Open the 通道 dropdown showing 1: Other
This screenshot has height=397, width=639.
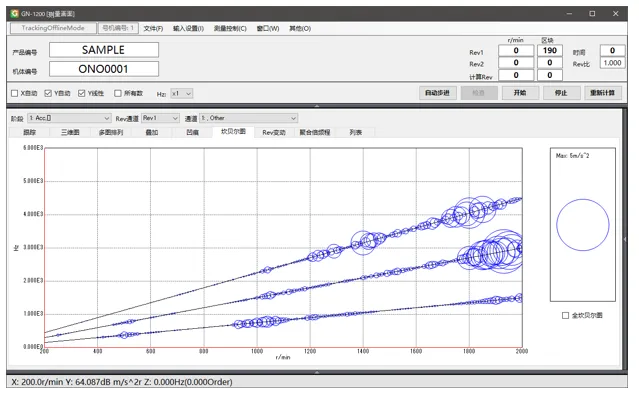(249, 118)
